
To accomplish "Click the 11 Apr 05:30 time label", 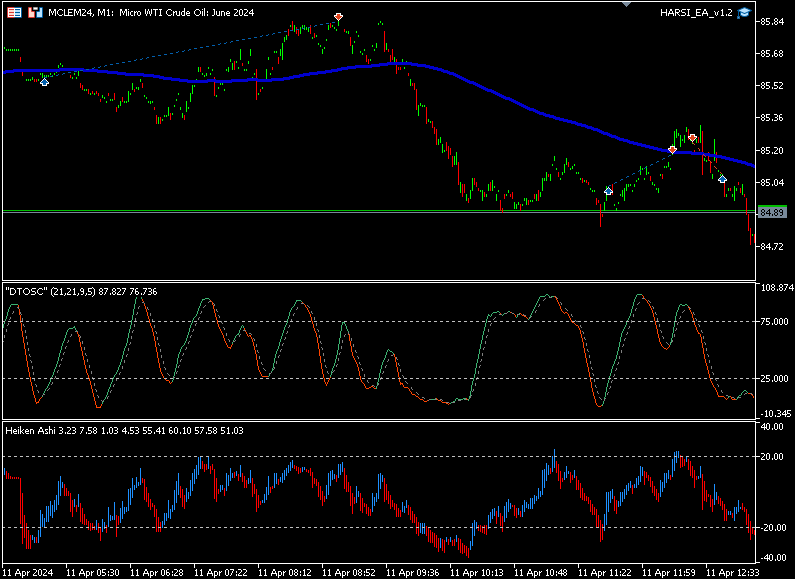I will tap(93, 572).
